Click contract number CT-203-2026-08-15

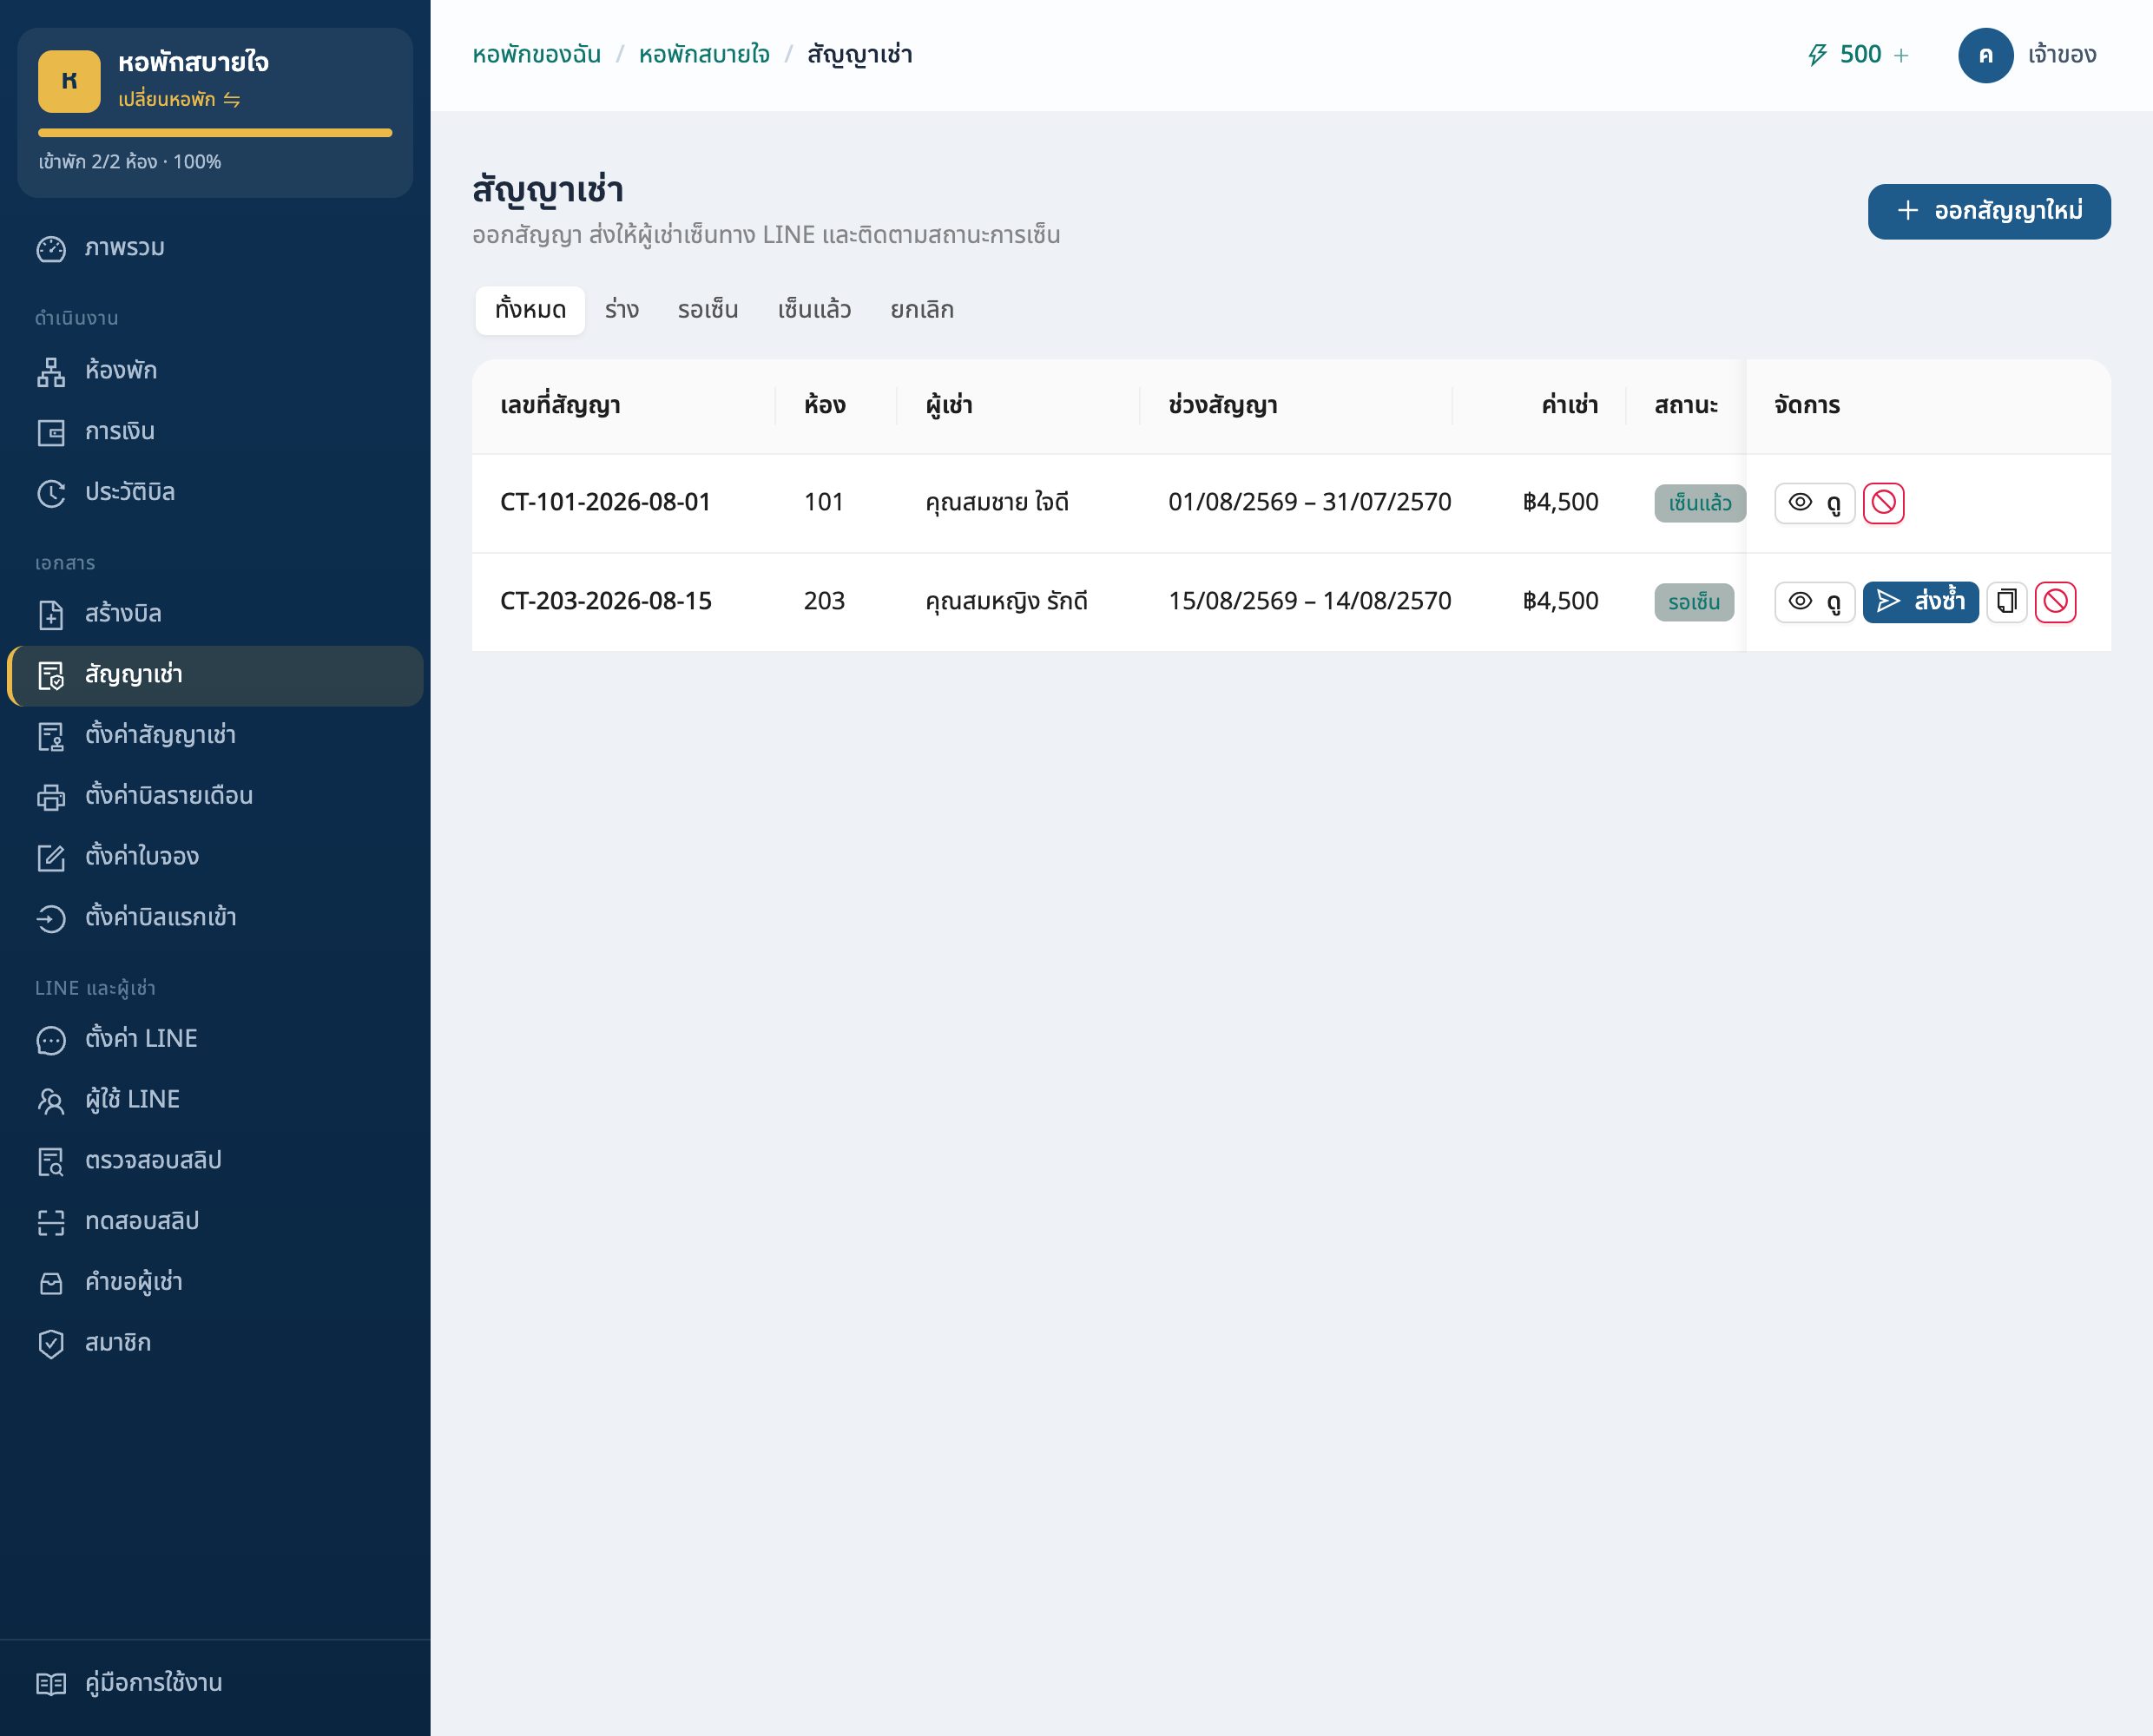point(605,601)
